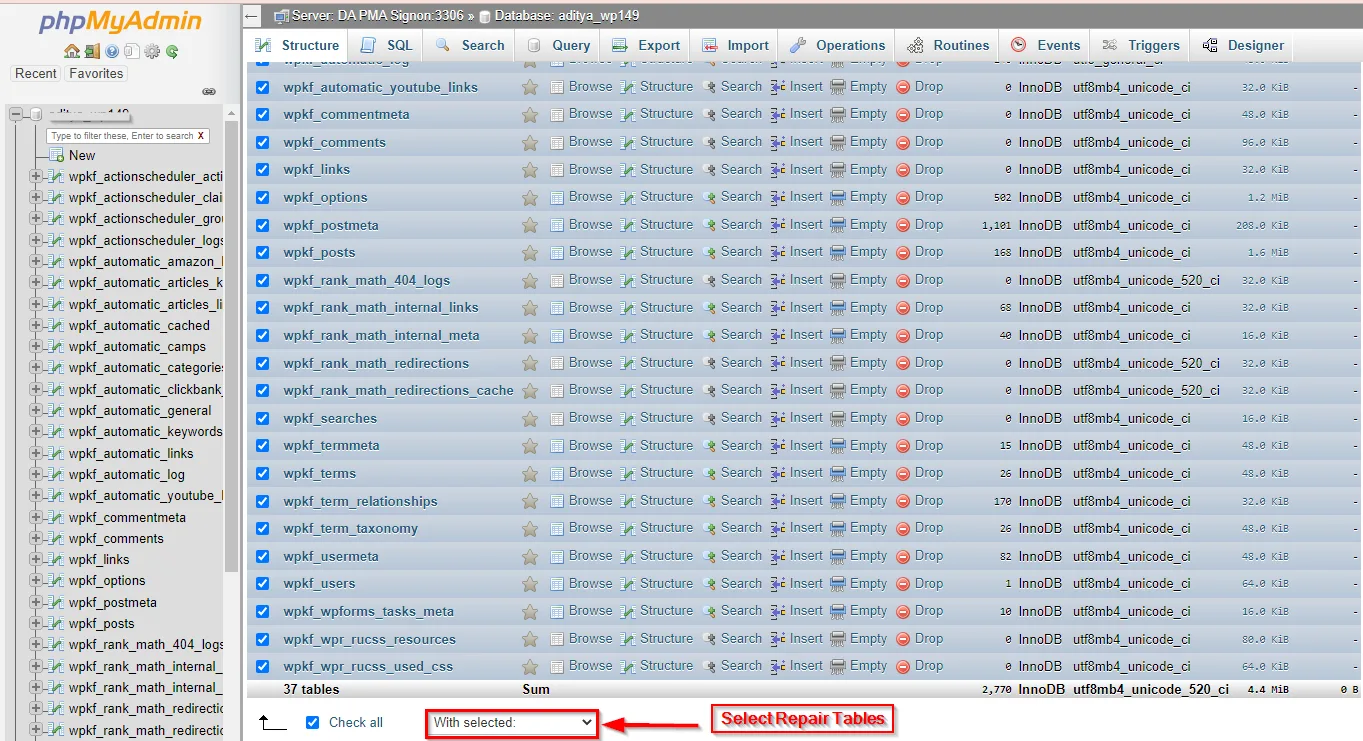Click the Recent tables button
This screenshot has width=1363, height=741.
point(36,73)
